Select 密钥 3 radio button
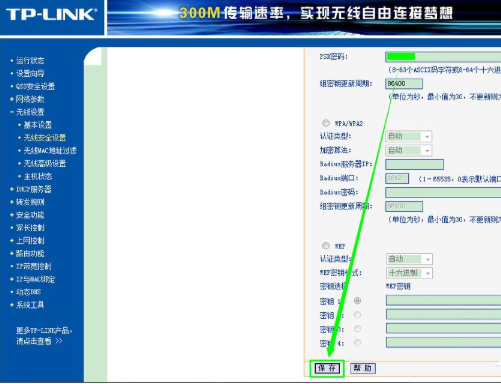Viewport: 501px width, 384px height. [357, 329]
